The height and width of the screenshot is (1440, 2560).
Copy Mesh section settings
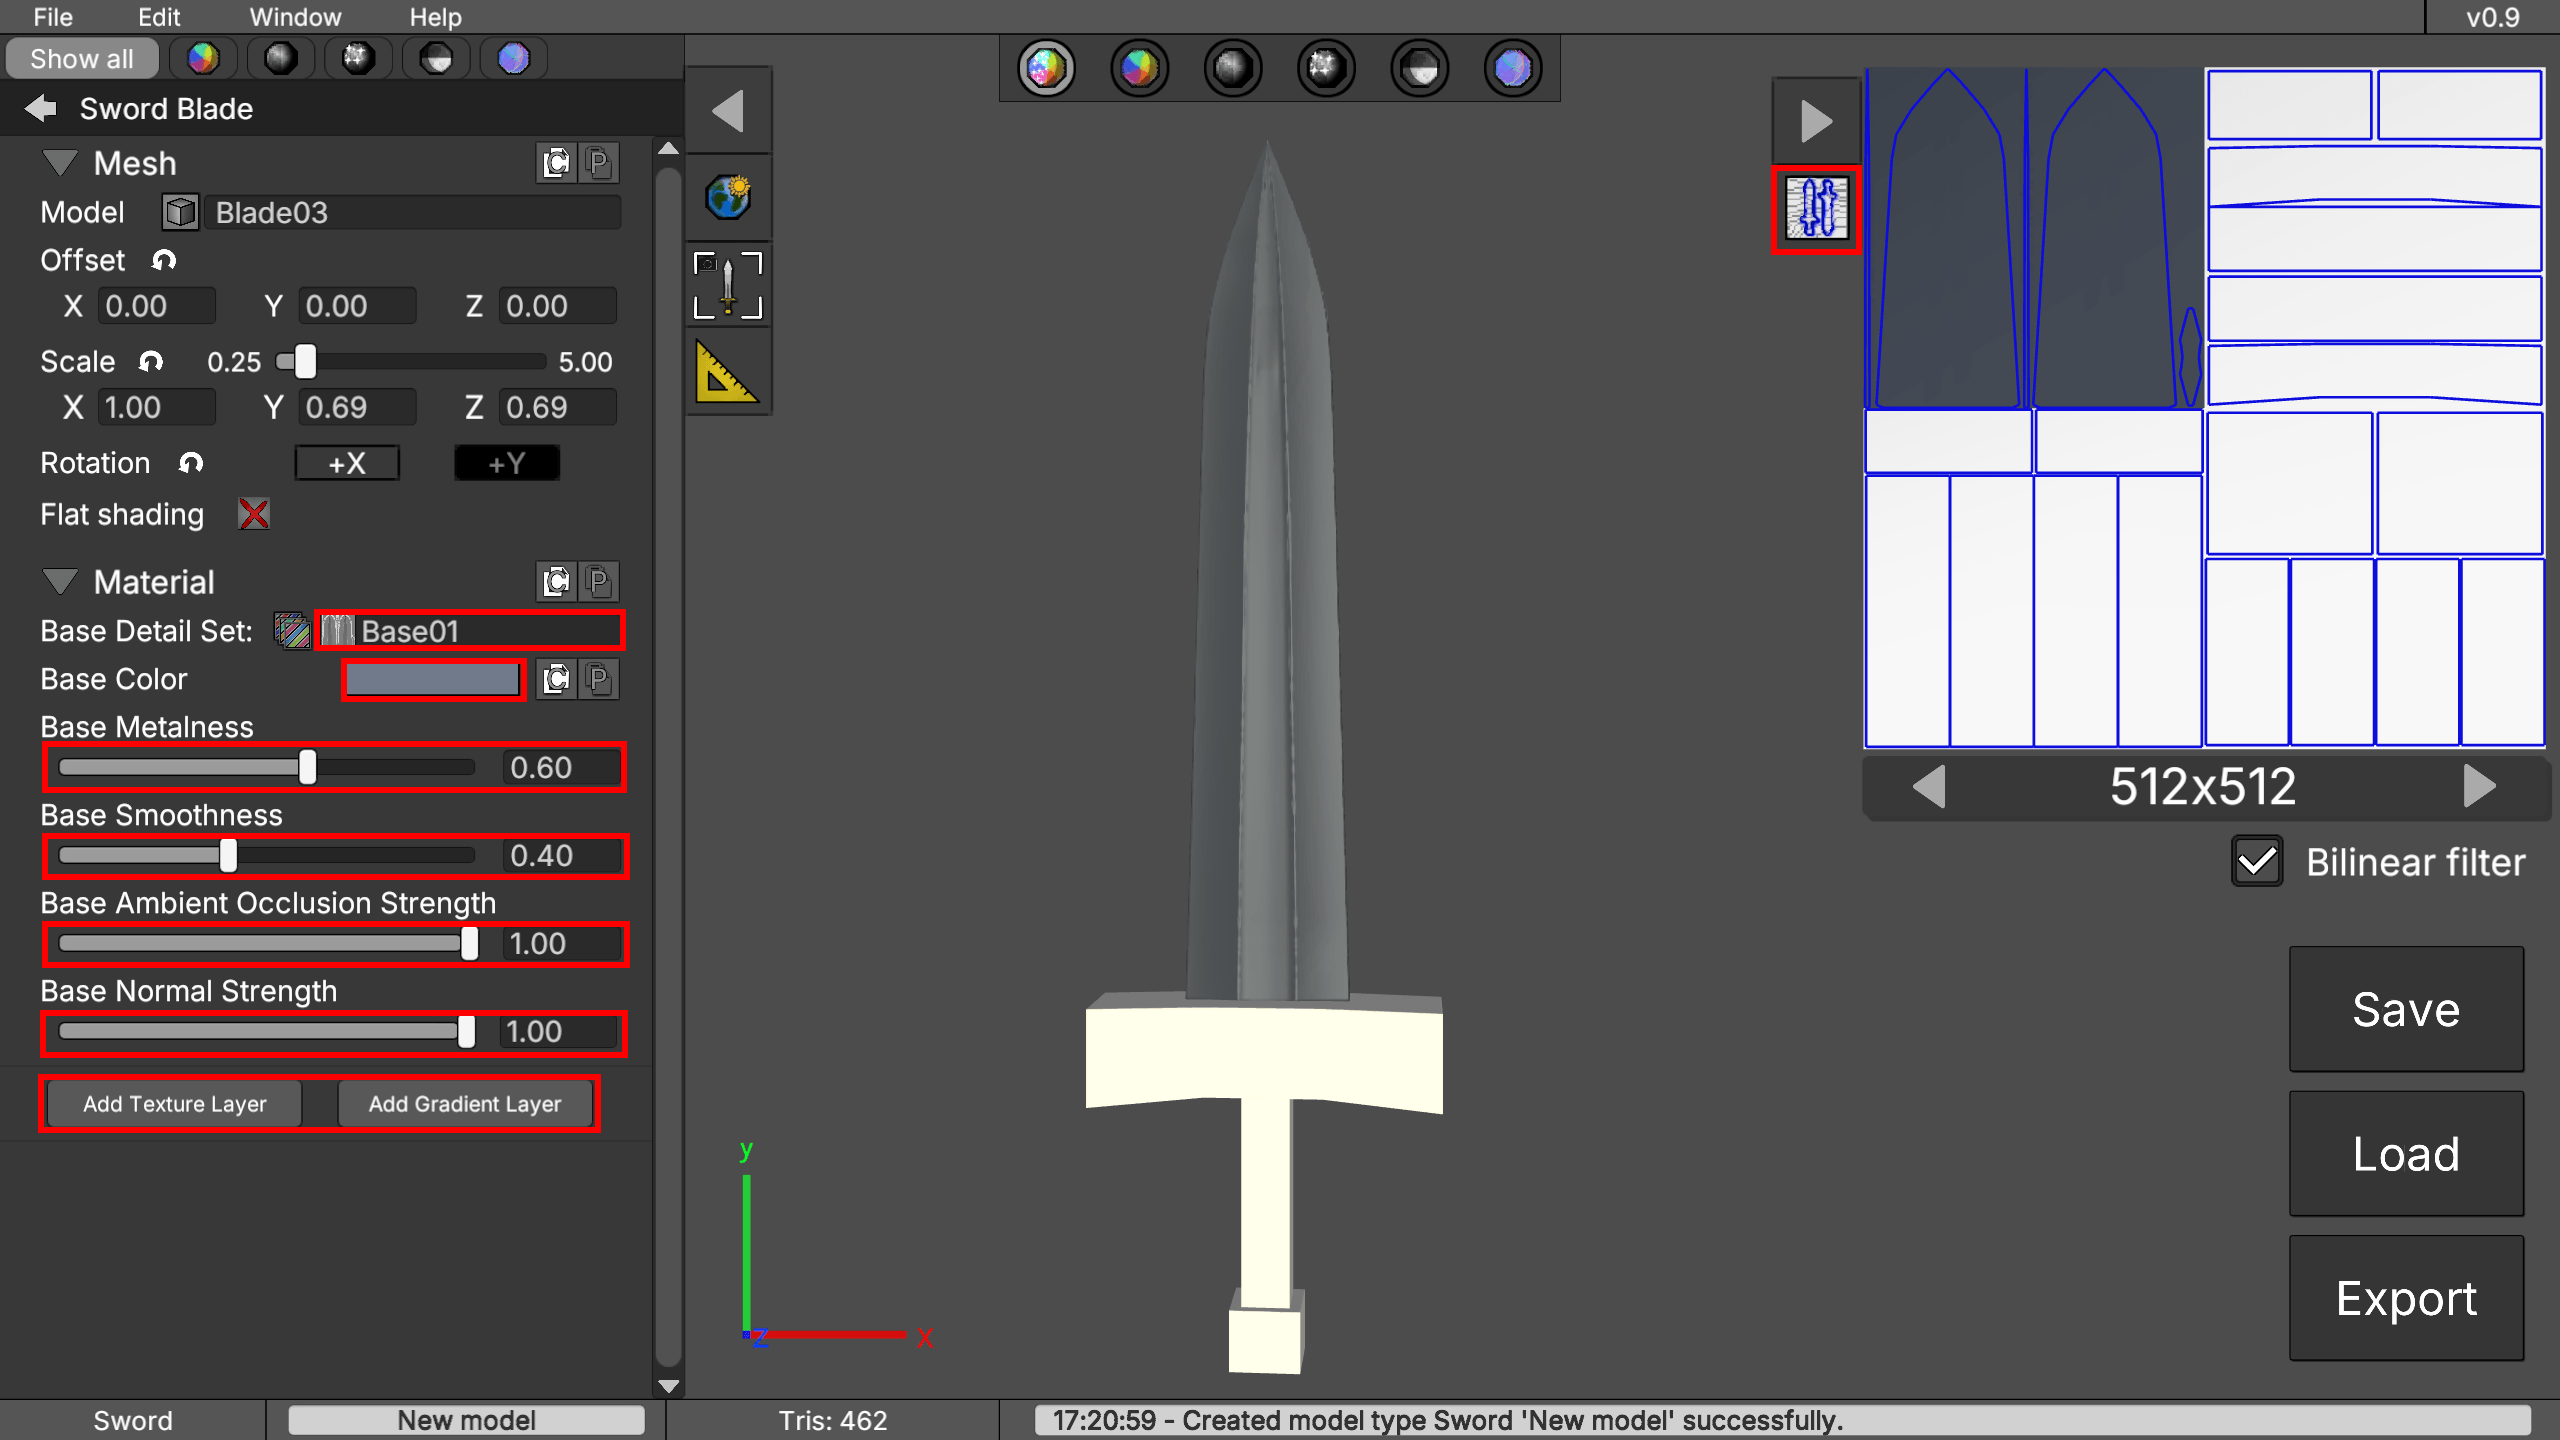(556, 163)
